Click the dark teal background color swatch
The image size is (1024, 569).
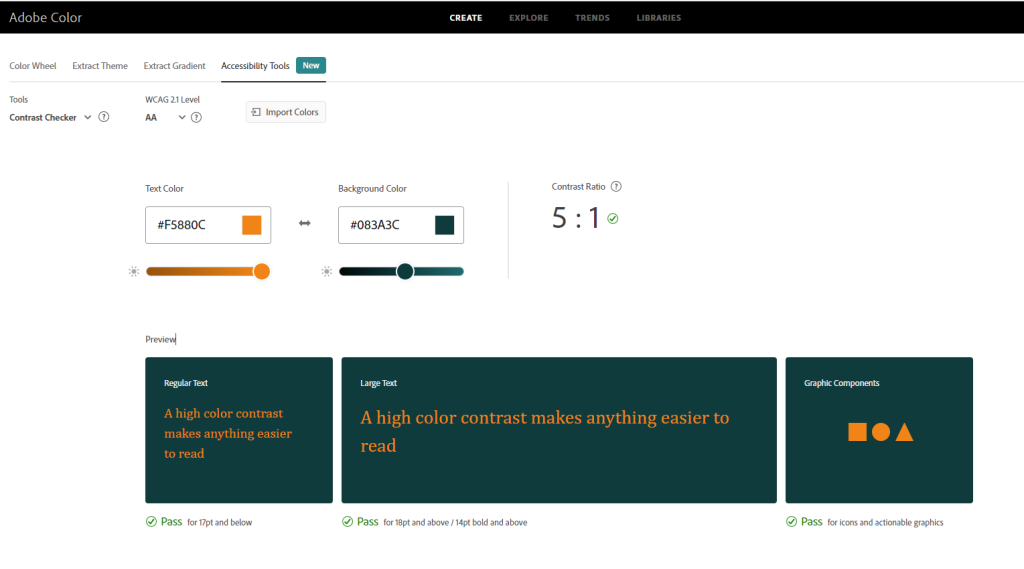tap(445, 225)
